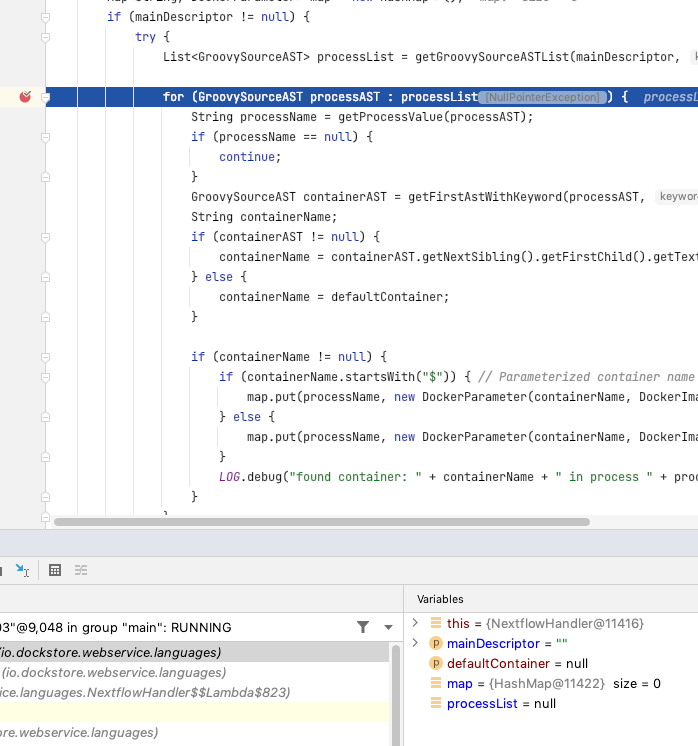The width and height of the screenshot is (698, 746).
Task: Open the Variables panel tab
Action: (440, 599)
